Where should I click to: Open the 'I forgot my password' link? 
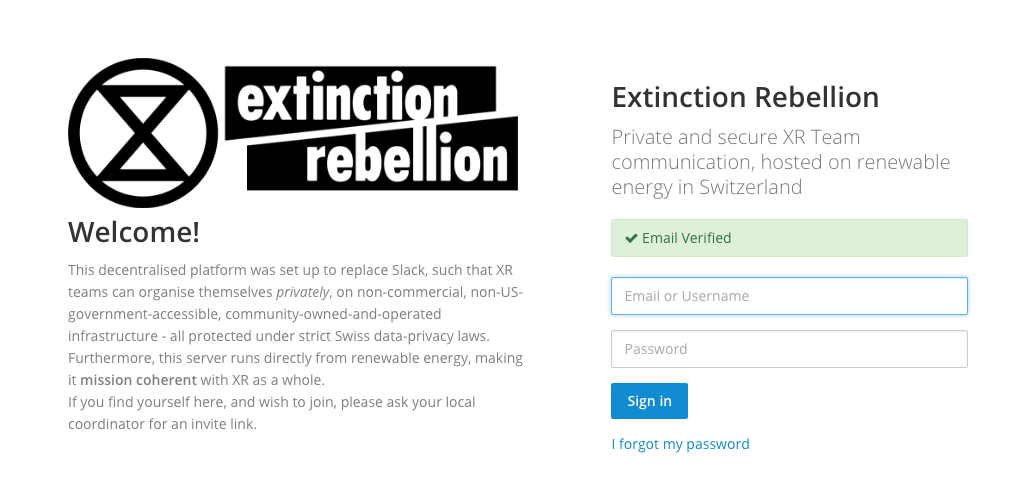point(680,444)
